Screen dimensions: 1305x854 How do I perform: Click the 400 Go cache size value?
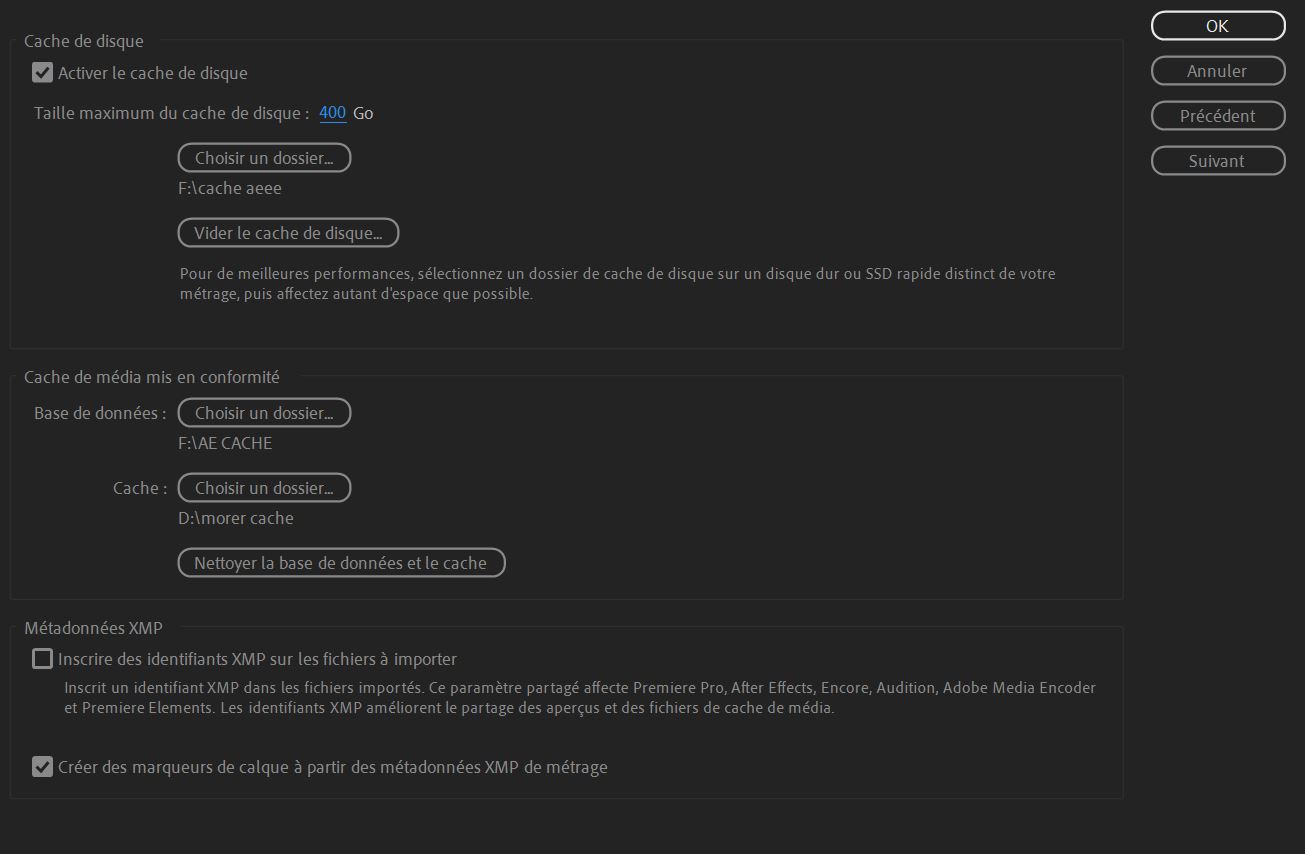coord(333,113)
